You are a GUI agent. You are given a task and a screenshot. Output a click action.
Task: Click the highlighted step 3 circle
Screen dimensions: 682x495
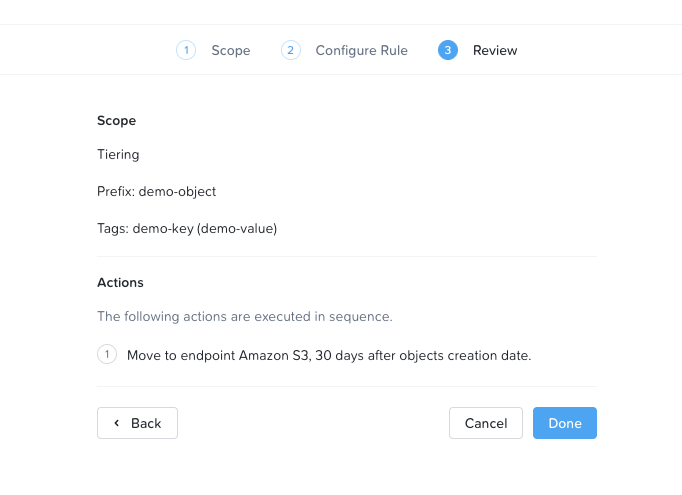[448, 50]
